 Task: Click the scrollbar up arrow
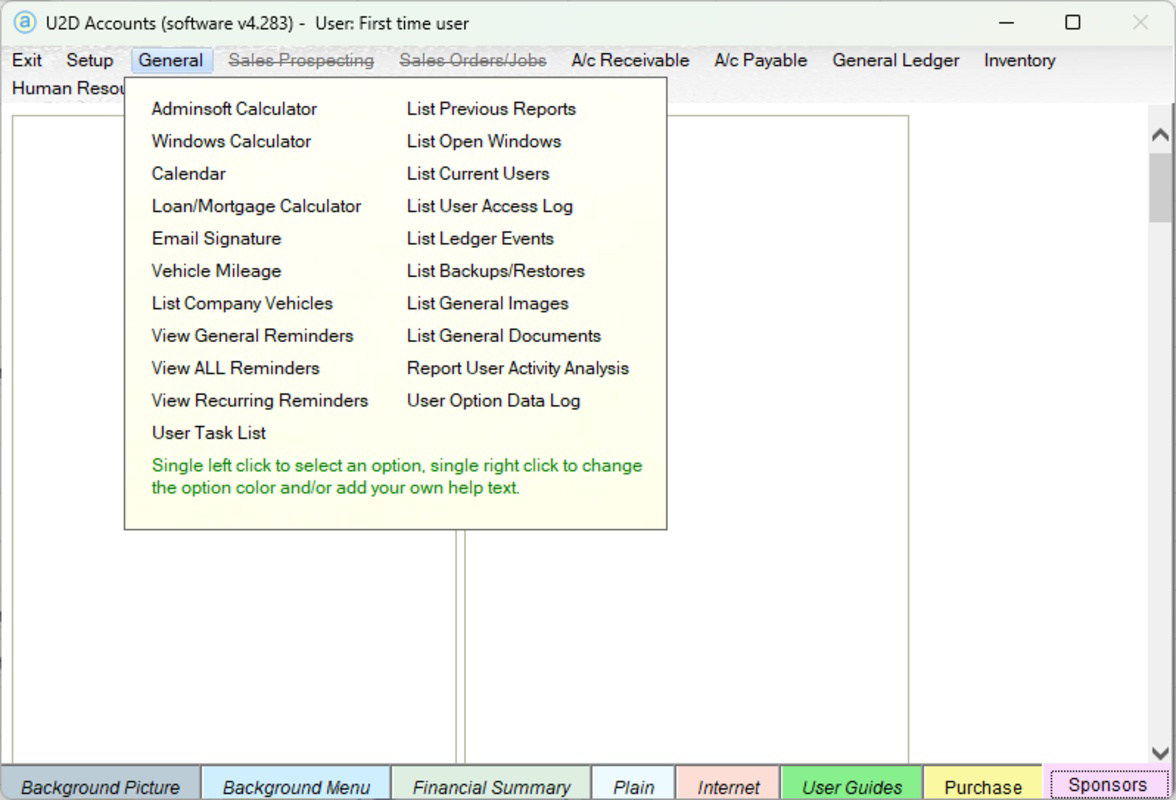[1160, 134]
